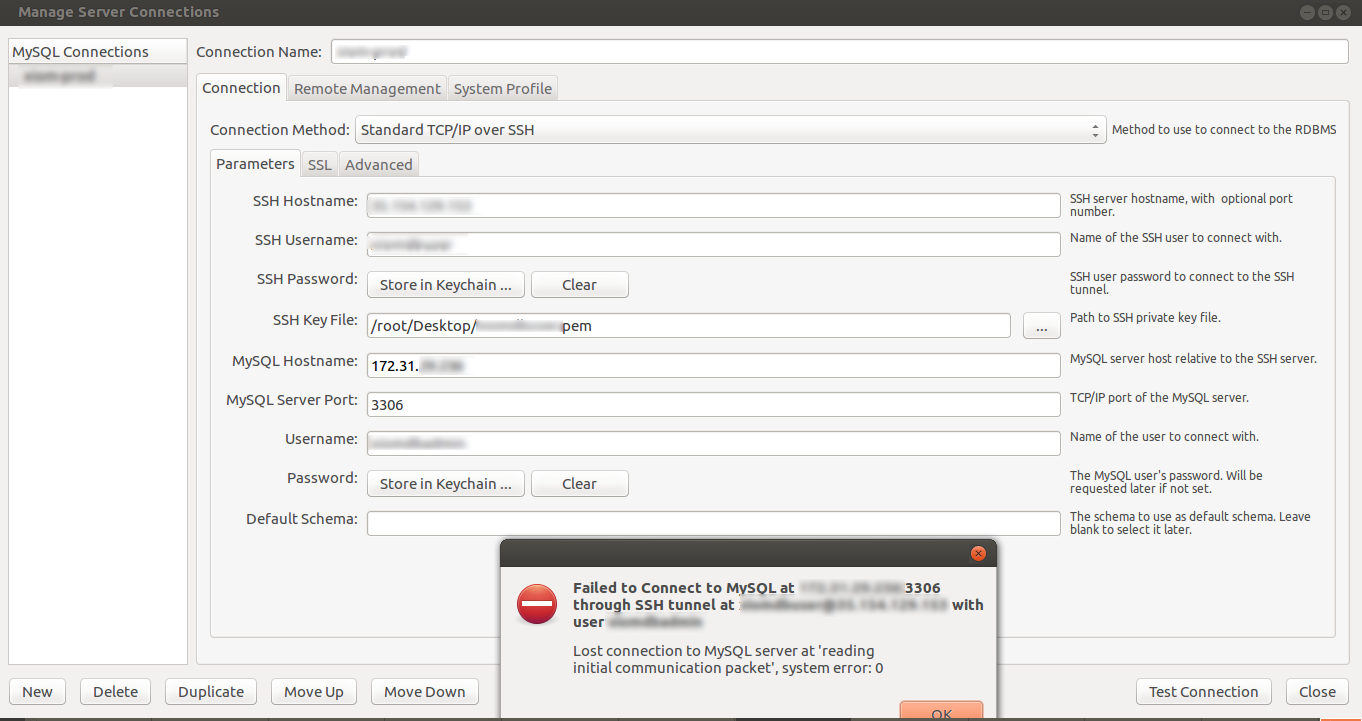This screenshot has height=721, width=1362.
Task: Move the selected connection down
Action: coord(424,691)
